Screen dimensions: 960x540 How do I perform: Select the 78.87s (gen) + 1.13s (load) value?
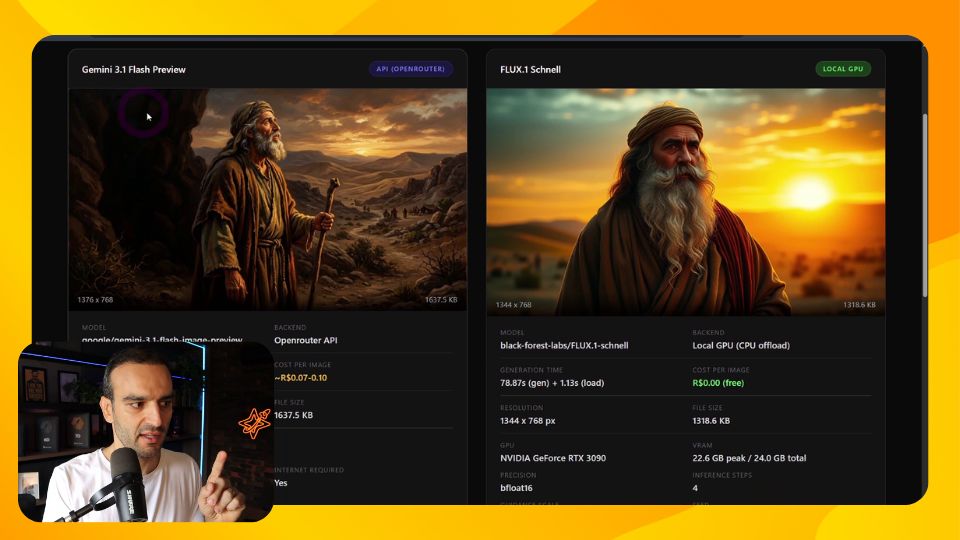(552, 383)
